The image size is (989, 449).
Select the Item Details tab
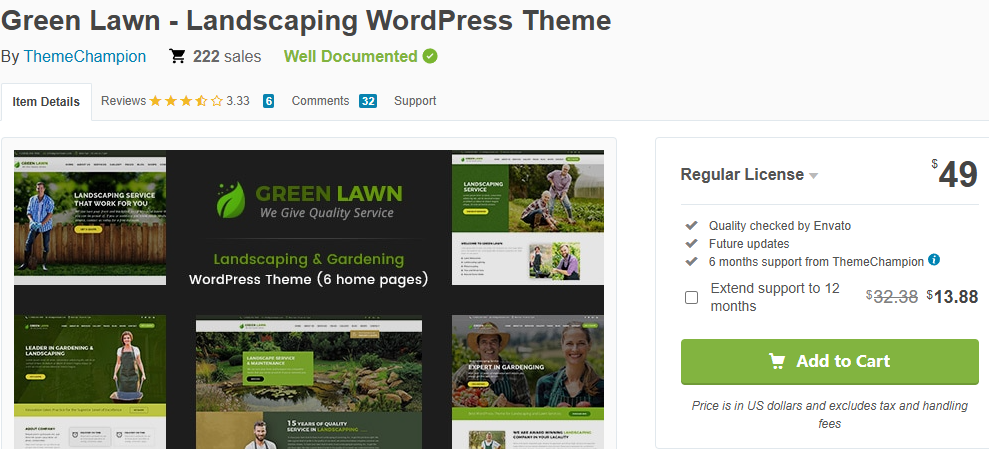click(x=46, y=102)
